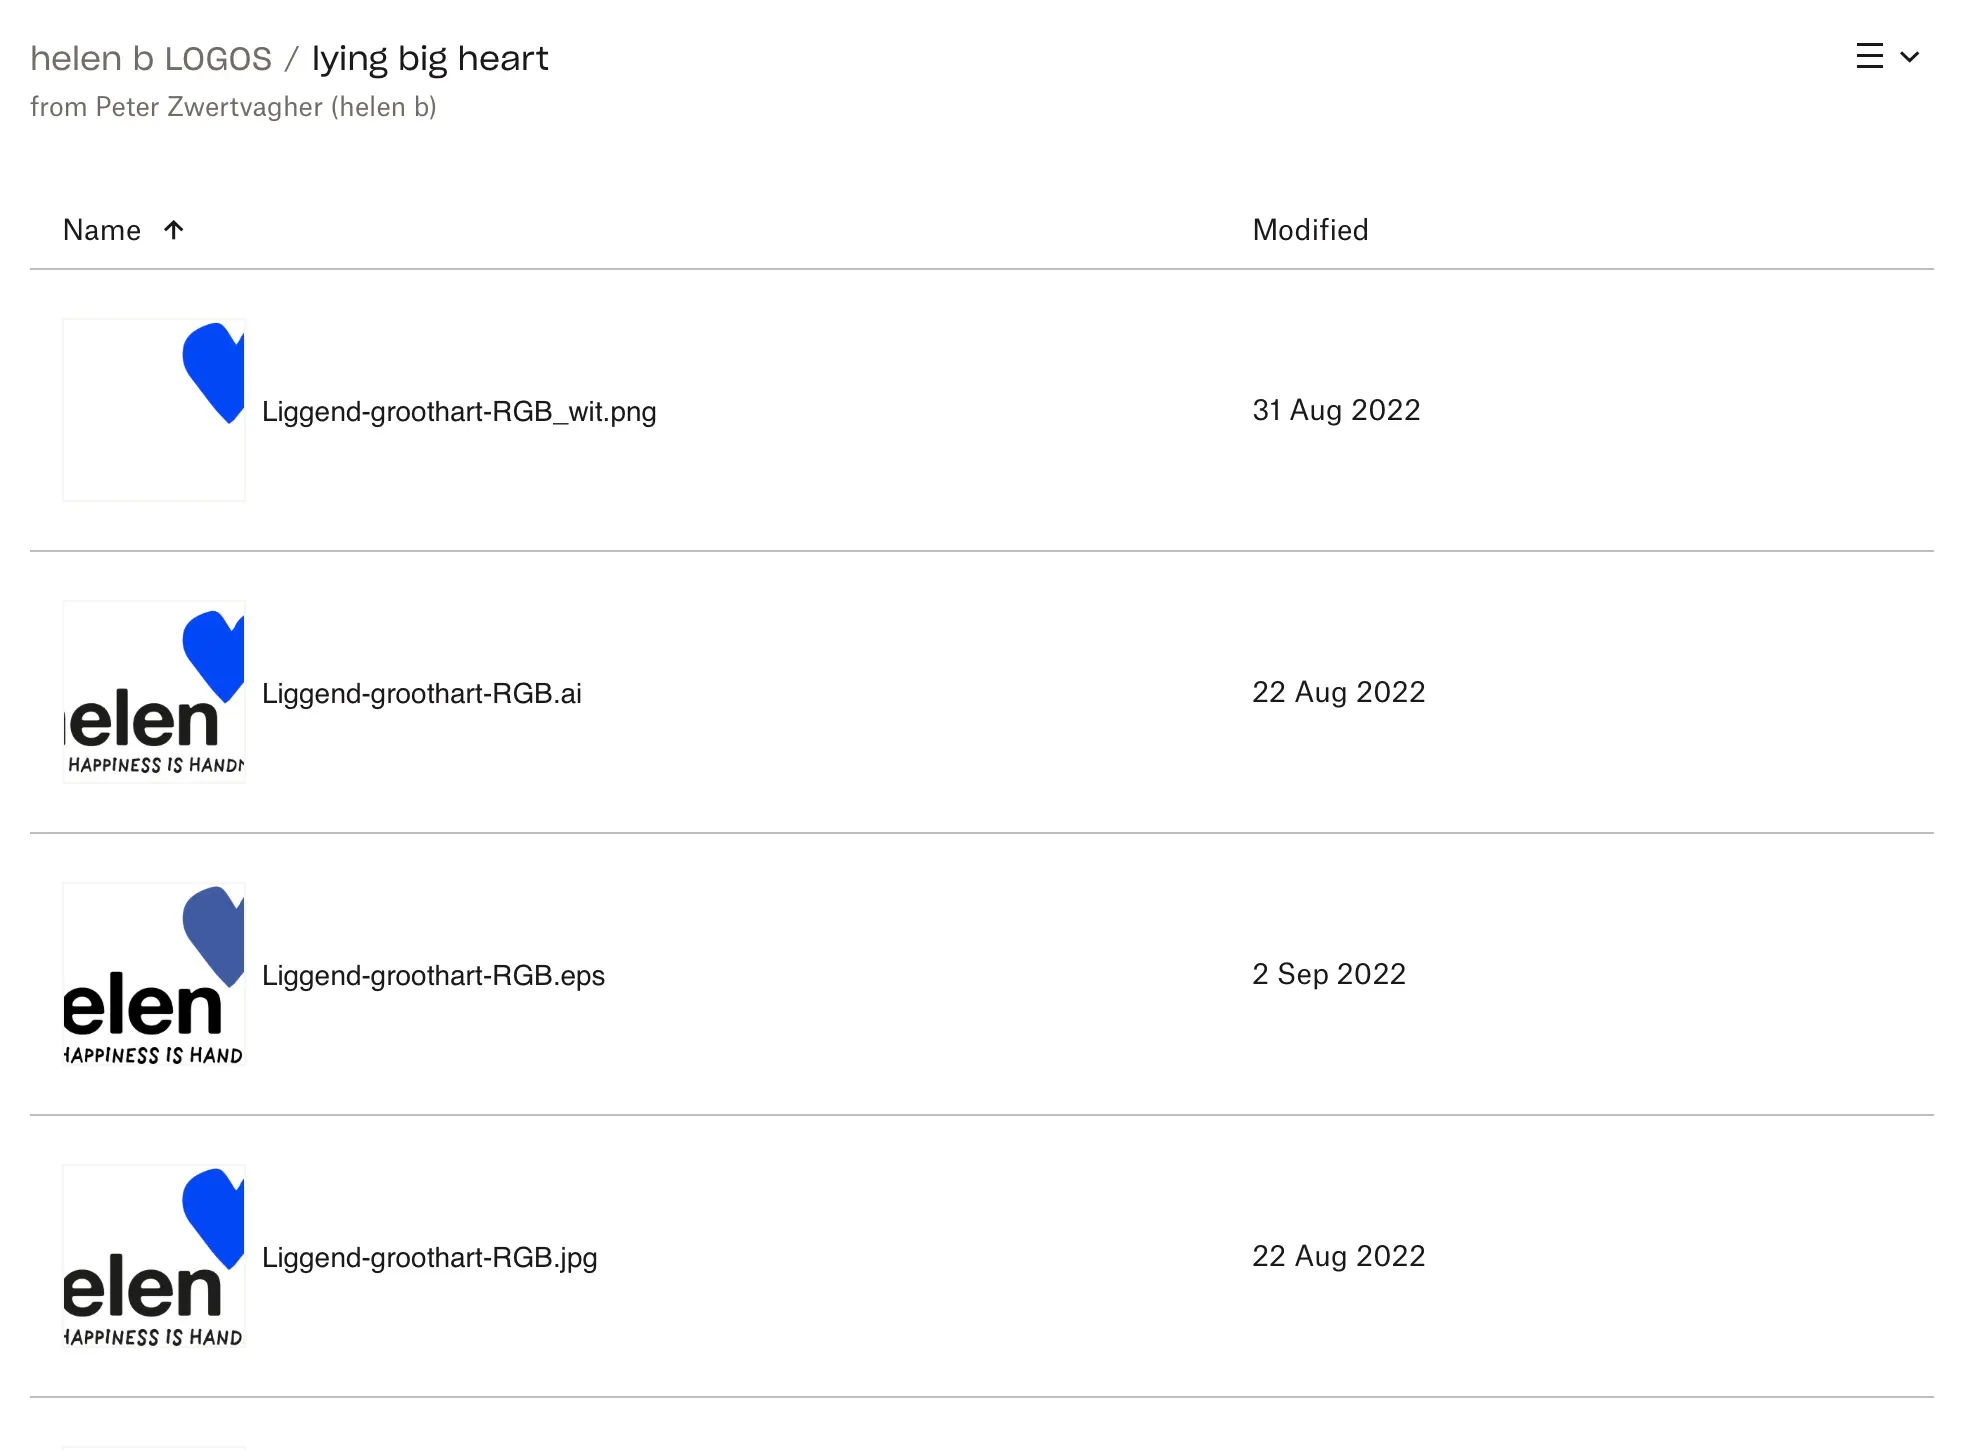1962x1450 pixels.
Task: Click the from Peter Zwertvagher subtitle
Action: (x=233, y=107)
